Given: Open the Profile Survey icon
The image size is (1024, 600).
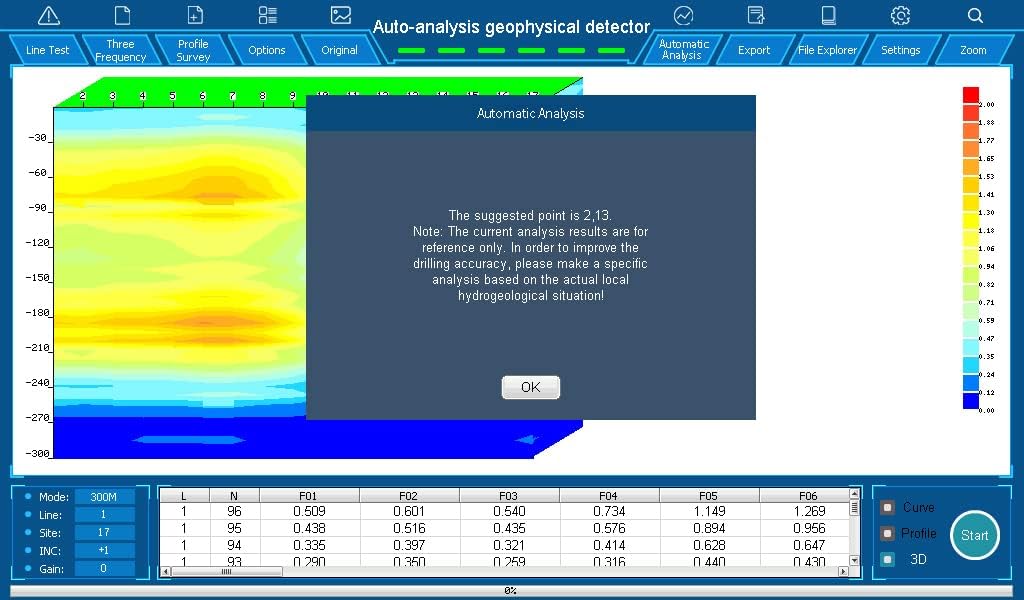Looking at the screenshot, I should pos(193,15).
